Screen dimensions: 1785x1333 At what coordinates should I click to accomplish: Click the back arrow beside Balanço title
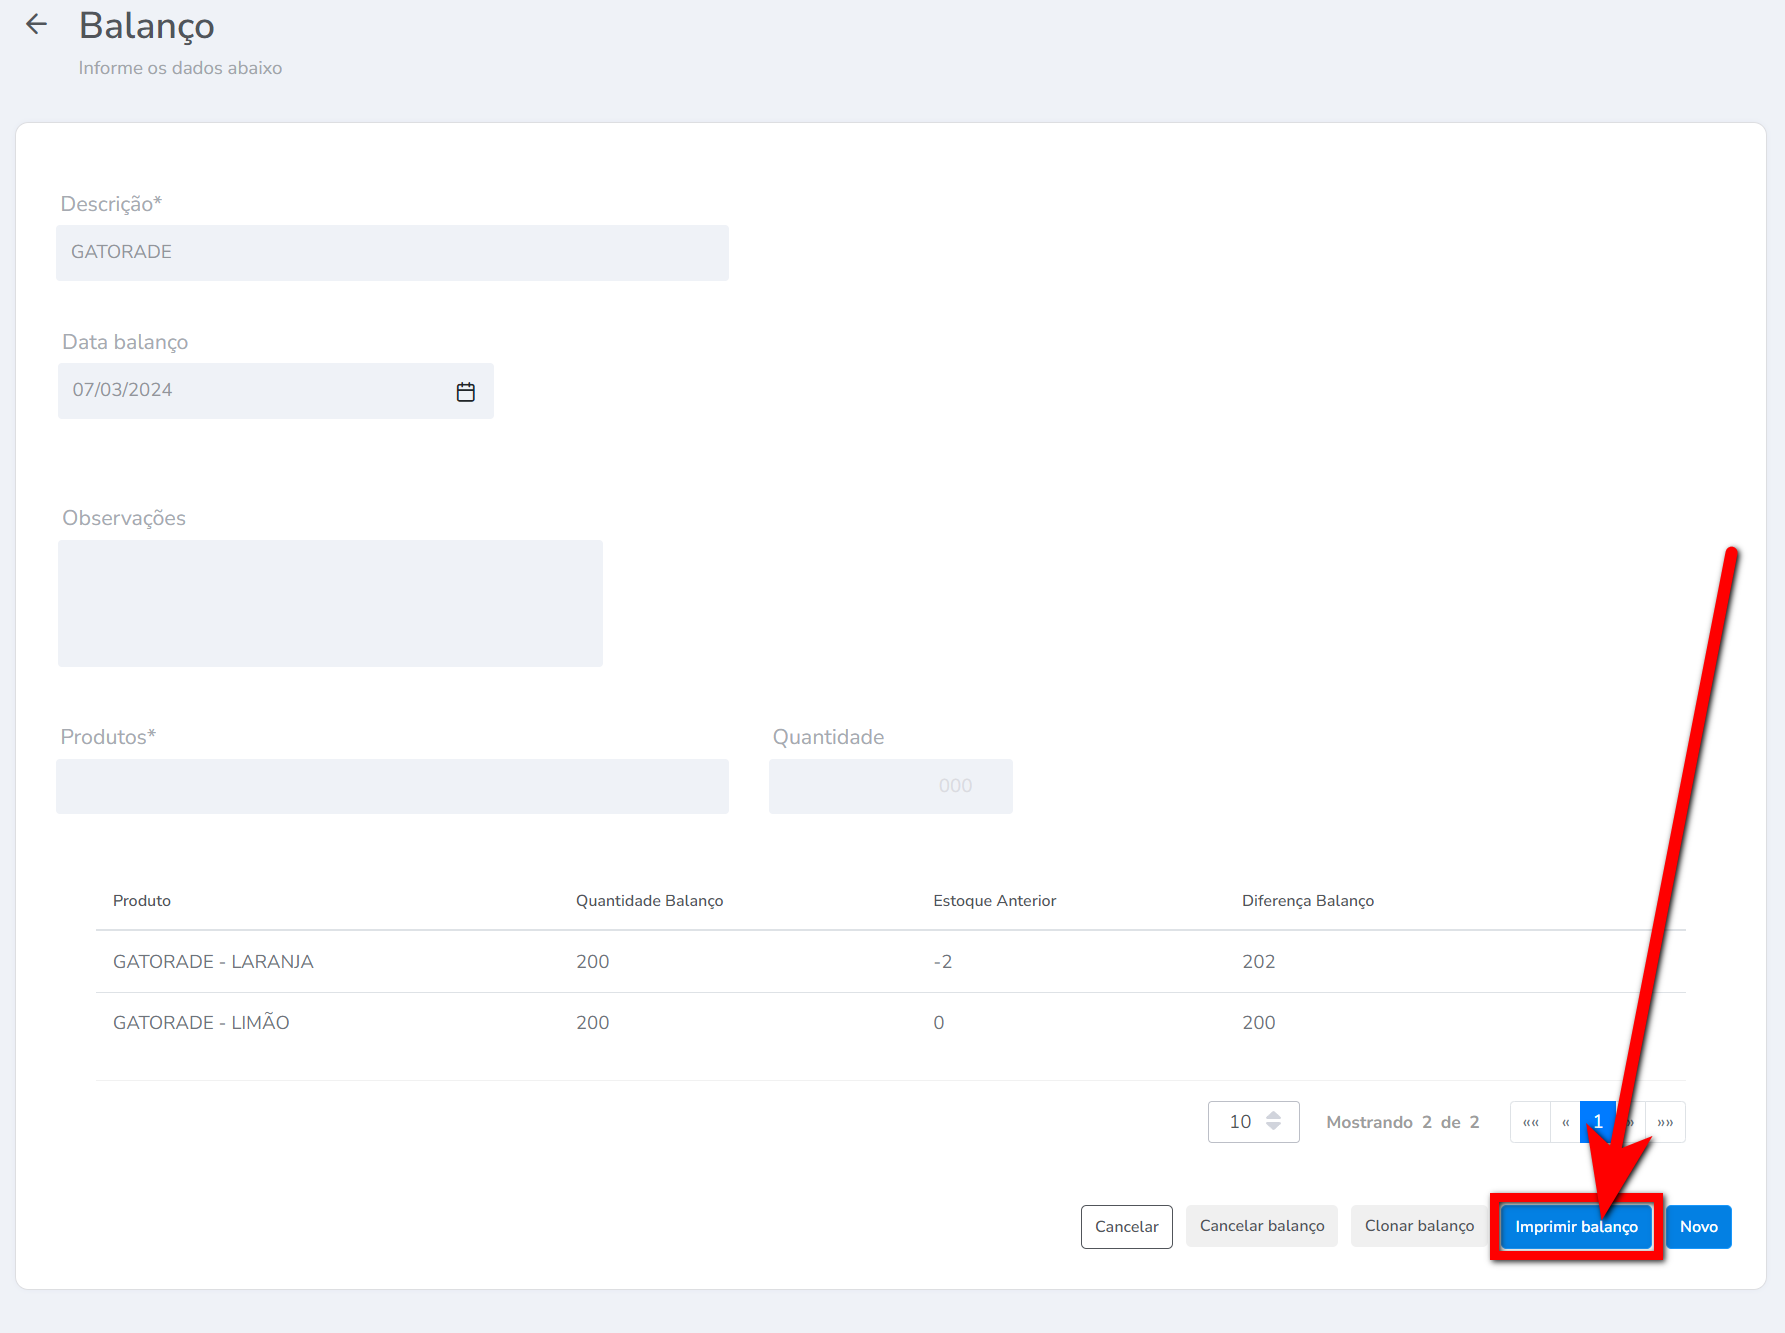37,25
